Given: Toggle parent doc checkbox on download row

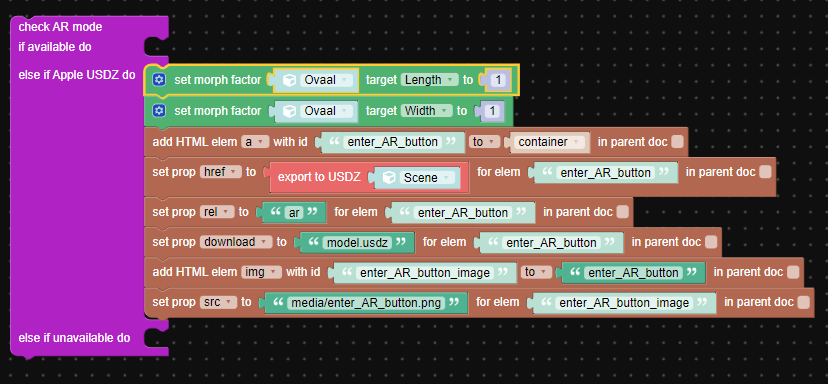Looking at the screenshot, I should (711, 242).
